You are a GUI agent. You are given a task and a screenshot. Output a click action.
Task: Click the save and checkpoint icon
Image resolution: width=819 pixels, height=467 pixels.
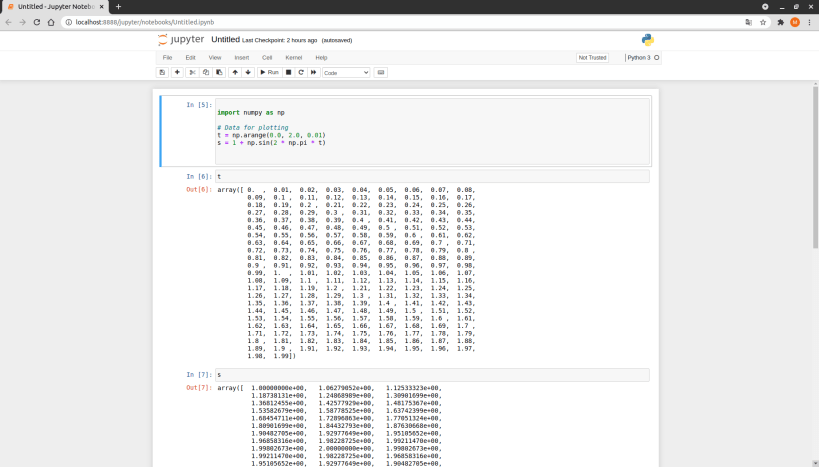click(x=162, y=72)
